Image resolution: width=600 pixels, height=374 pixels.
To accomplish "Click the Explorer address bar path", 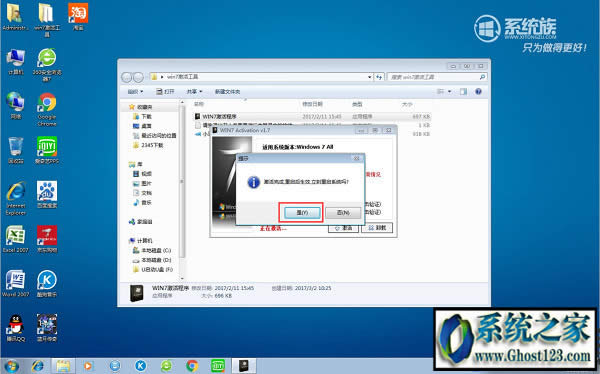I will (258, 77).
